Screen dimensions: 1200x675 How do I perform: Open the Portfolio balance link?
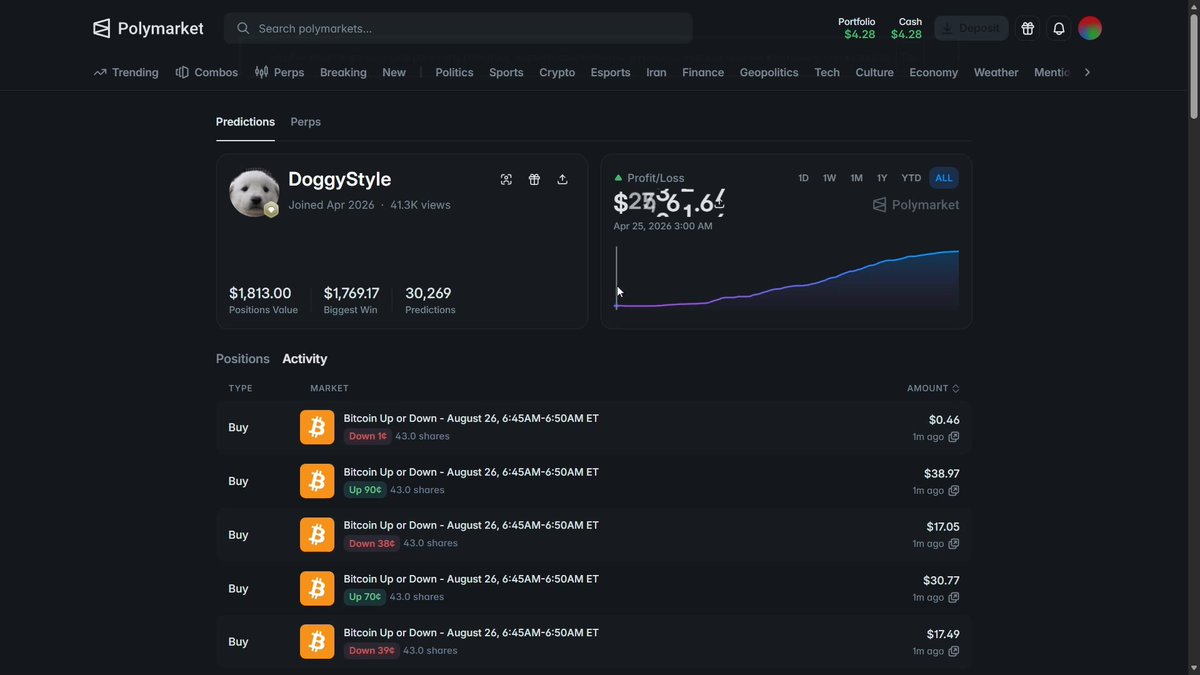(x=857, y=28)
